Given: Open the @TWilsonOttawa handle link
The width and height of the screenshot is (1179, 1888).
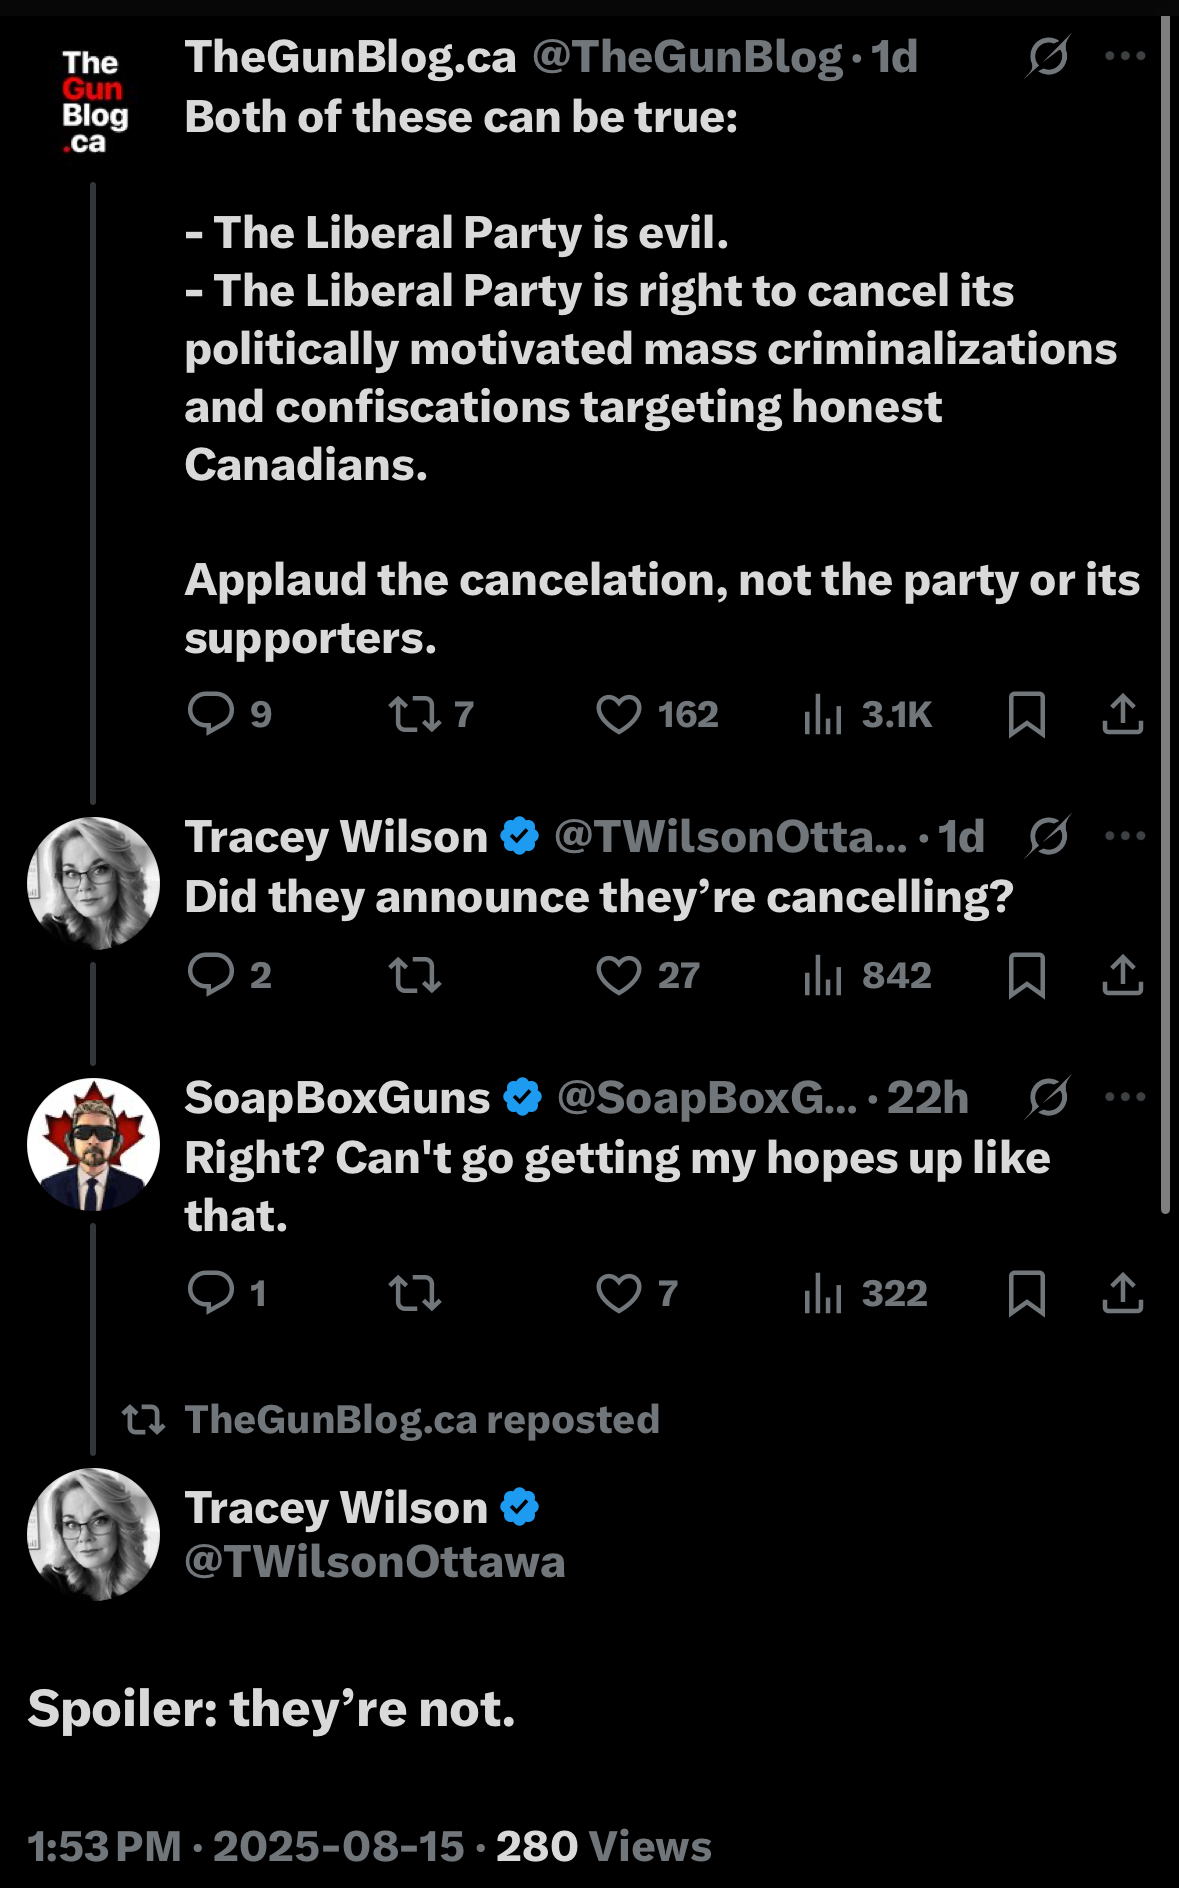Looking at the screenshot, I should [x=375, y=1562].
